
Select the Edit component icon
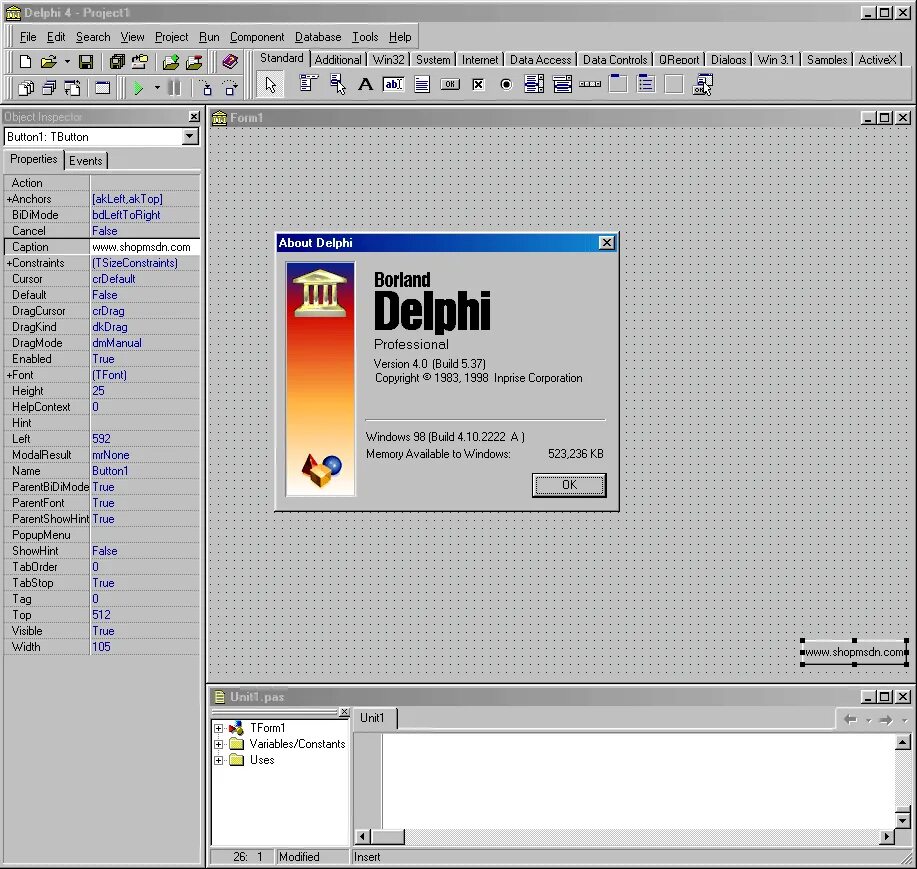tap(394, 84)
